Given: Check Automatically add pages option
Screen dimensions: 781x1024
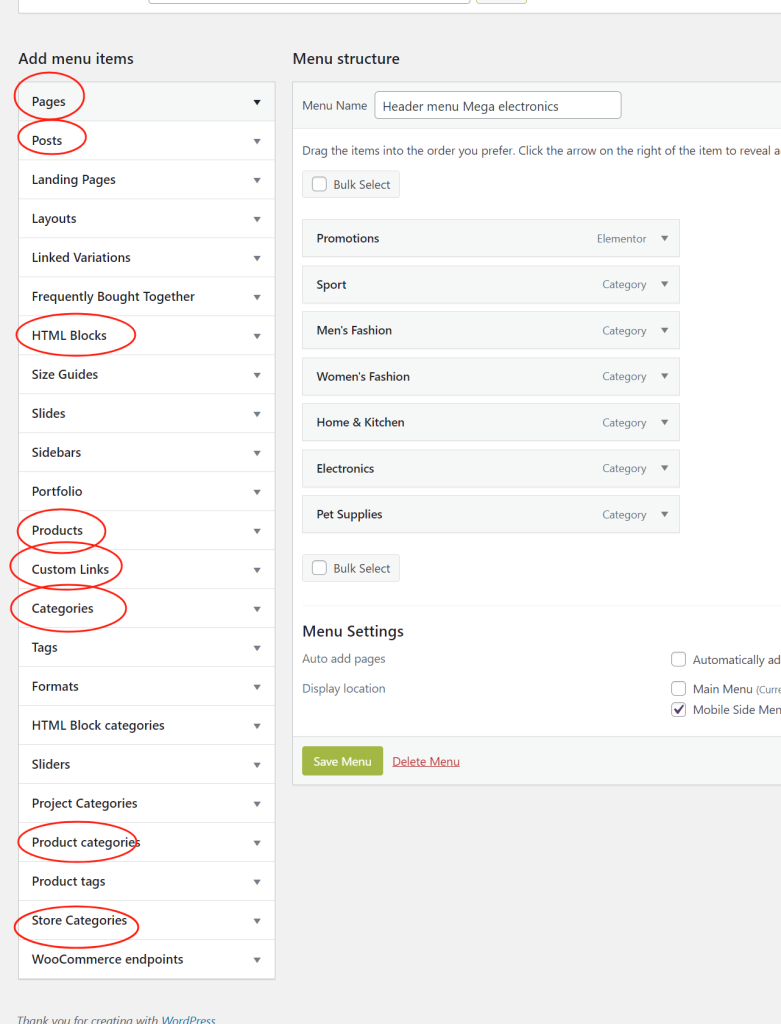Looking at the screenshot, I should coord(679,660).
